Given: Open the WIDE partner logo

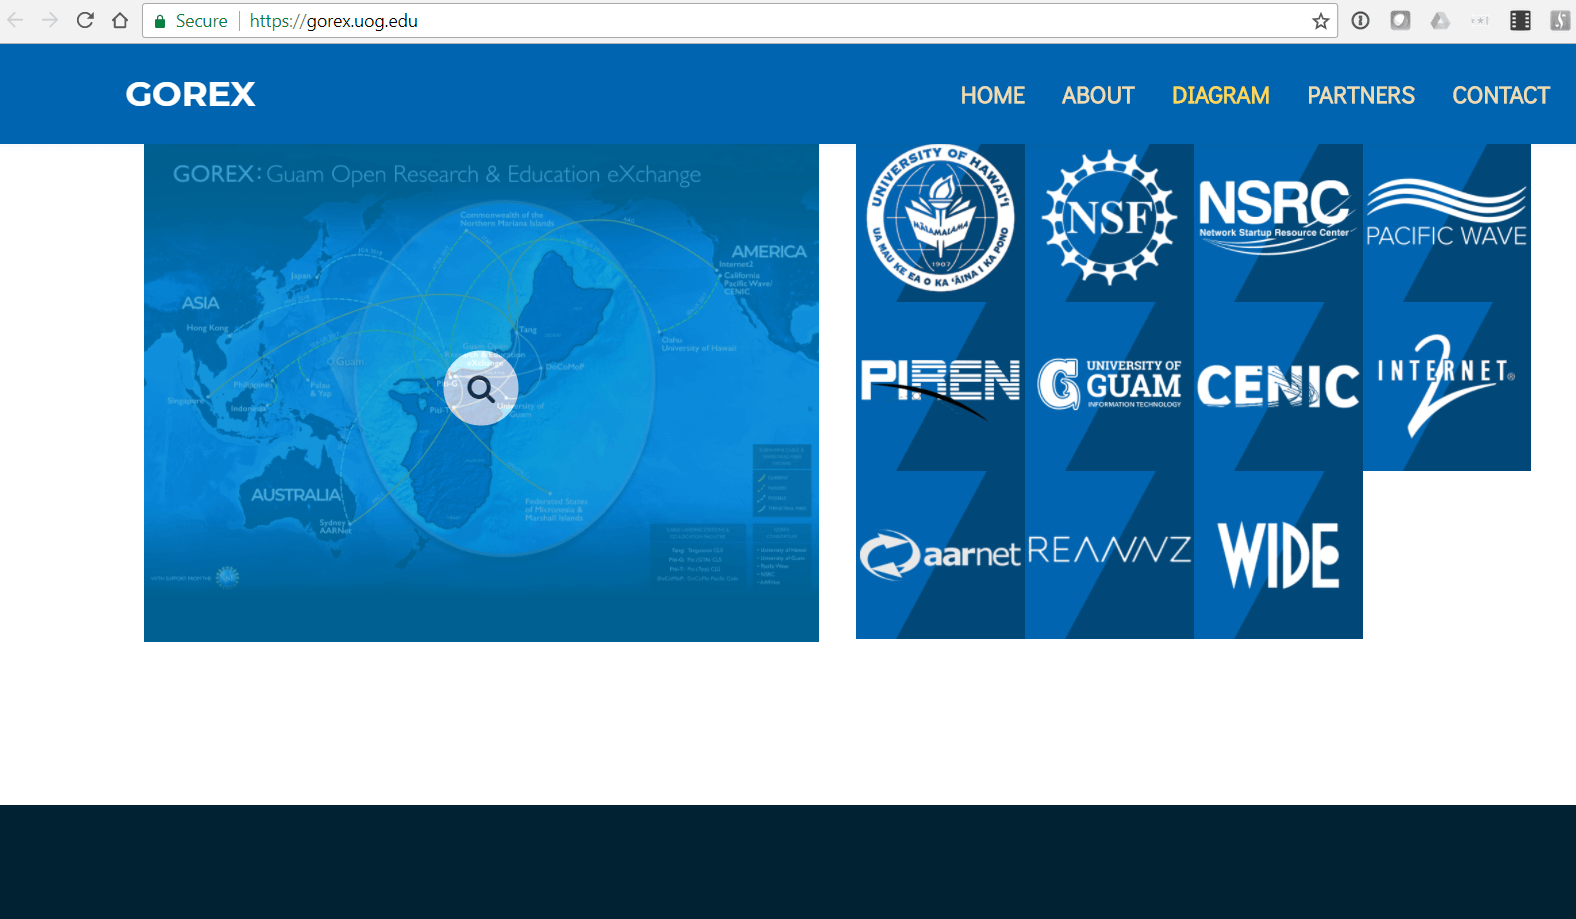Looking at the screenshot, I should (1278, 555).
